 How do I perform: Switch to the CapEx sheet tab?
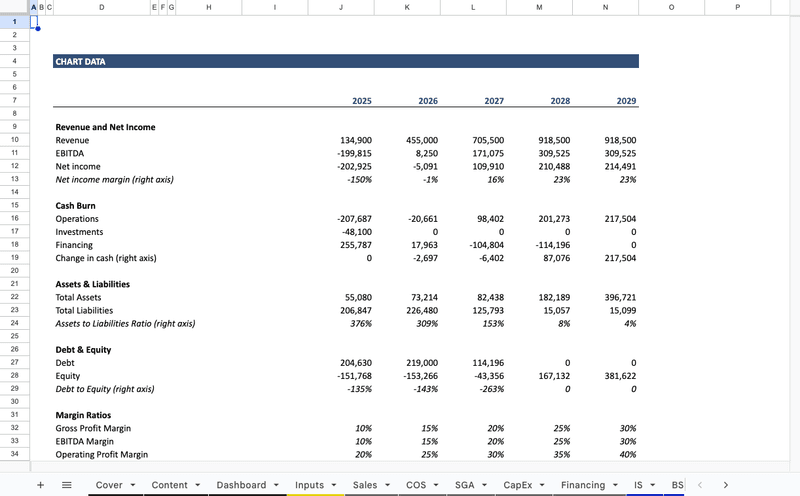click(x=517, y=485)
